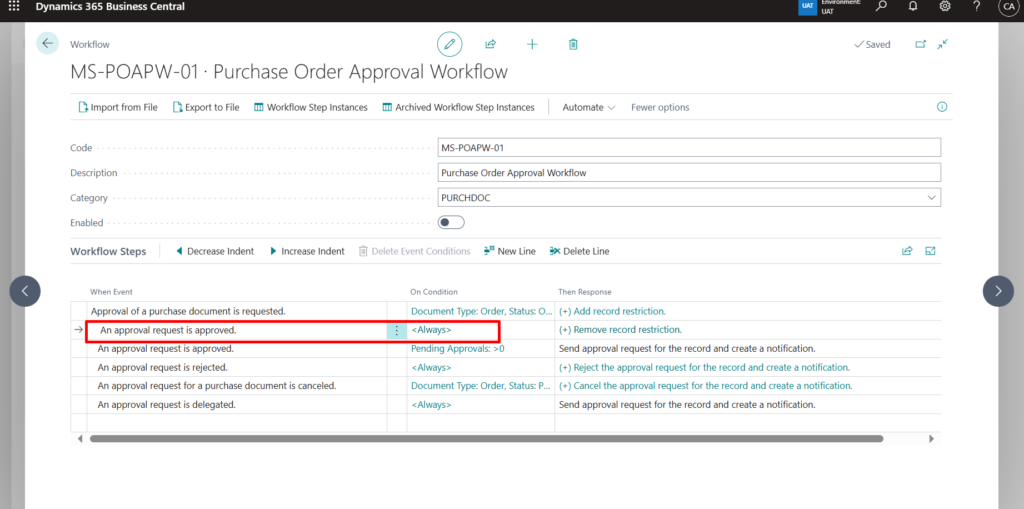
Task: Toggle the Enabled switch
Action: point(451,222)
